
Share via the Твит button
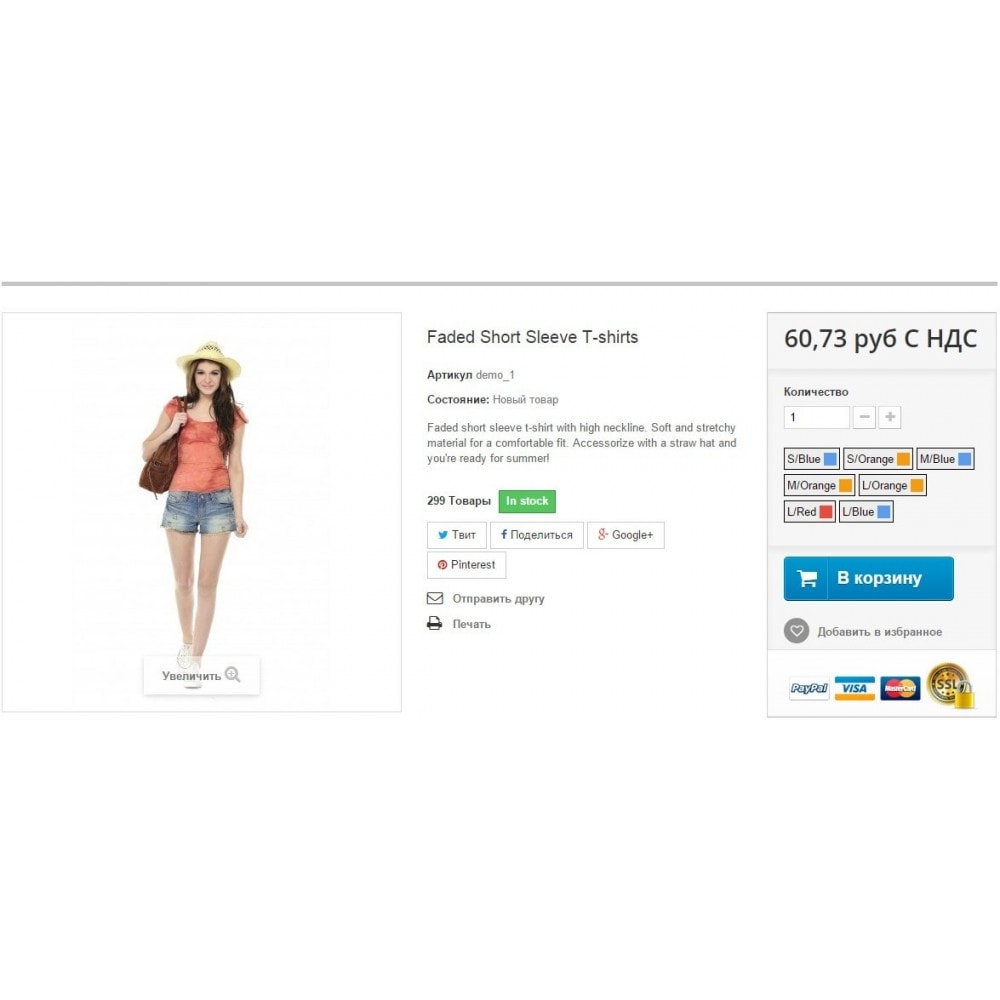(x=457, y=534)
